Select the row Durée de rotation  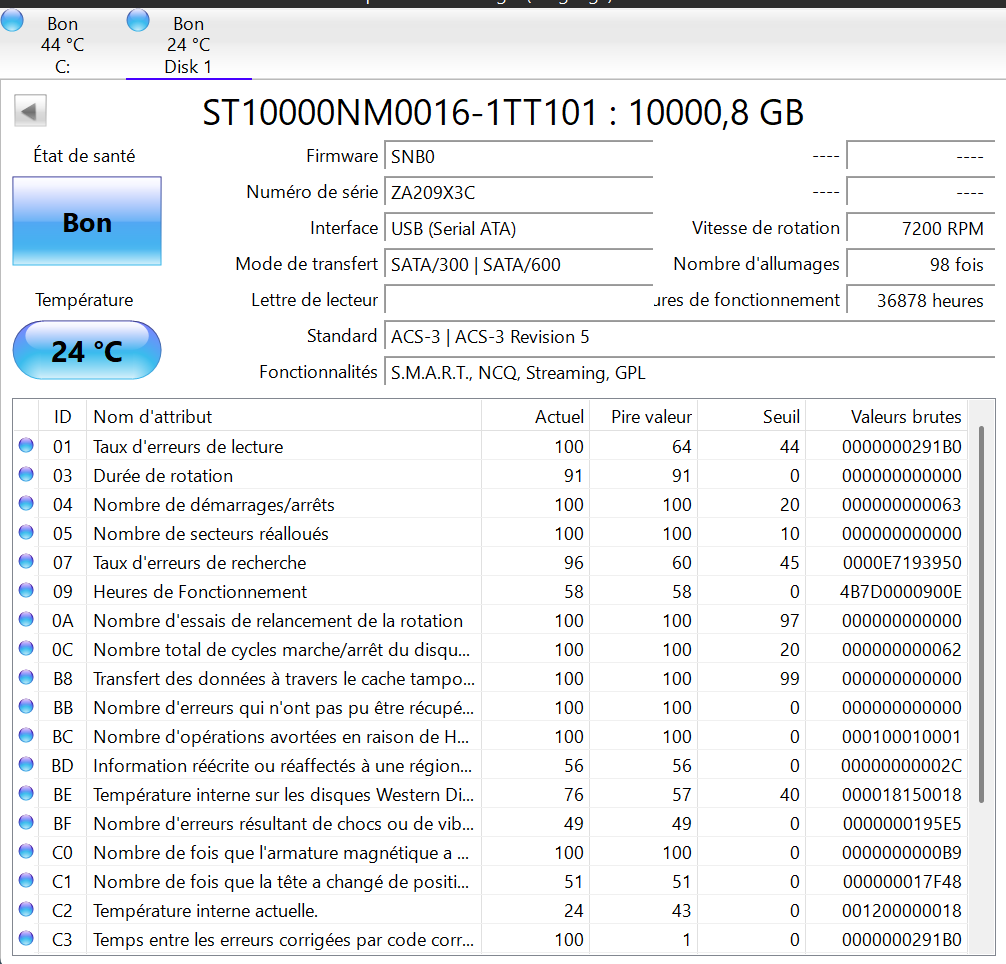coord(490,475)
